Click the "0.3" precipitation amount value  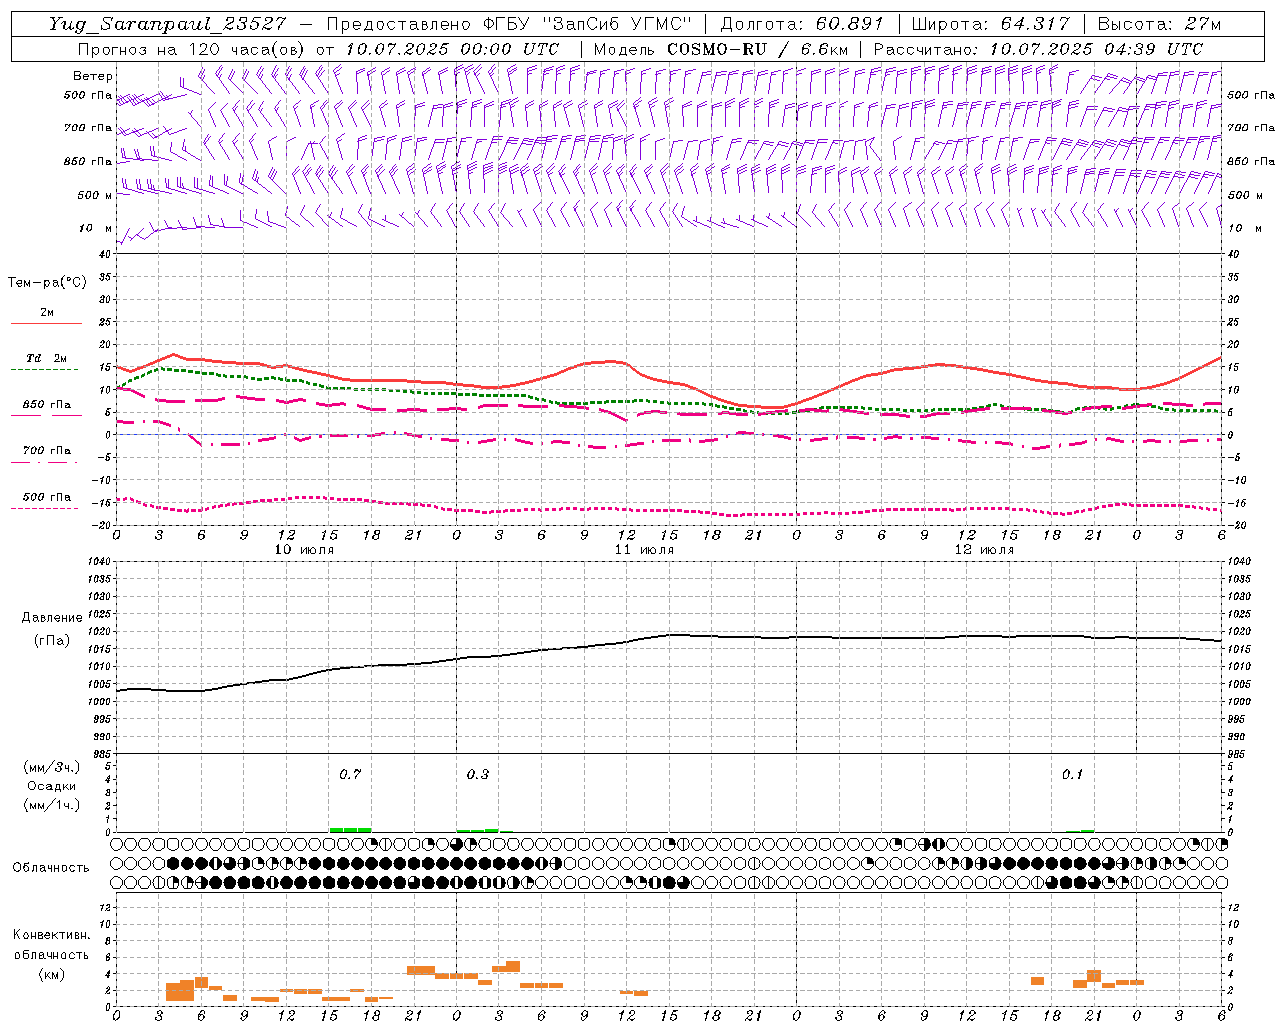coord(478,775)
